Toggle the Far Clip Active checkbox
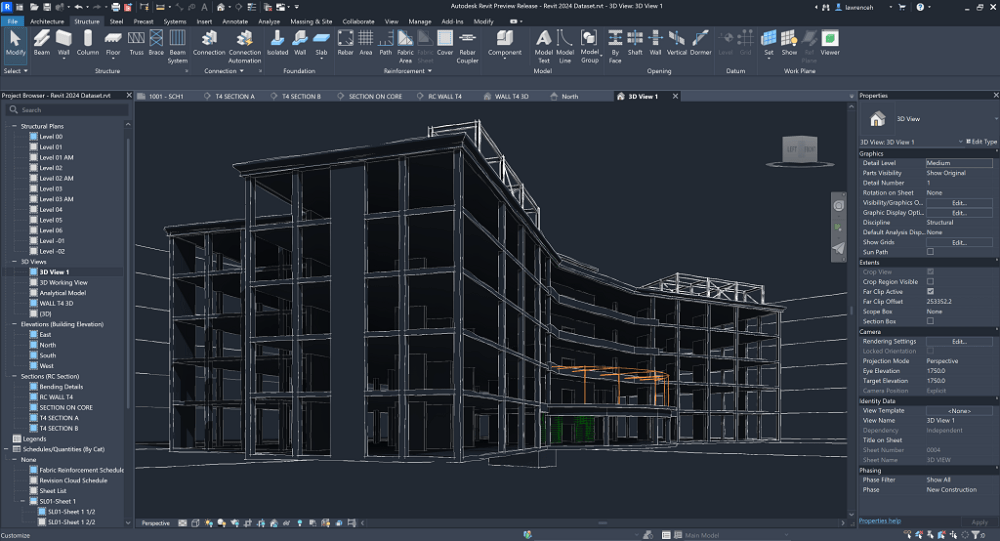 click(930, 291)
